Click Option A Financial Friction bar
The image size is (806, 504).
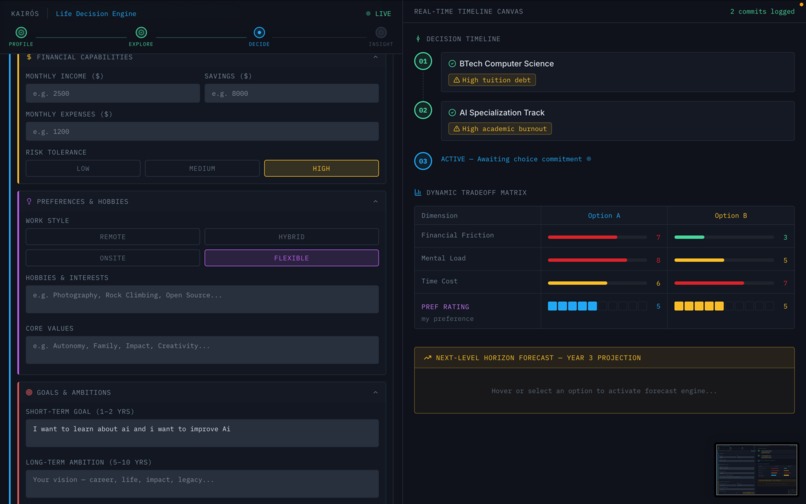click(x=597, y=237)
